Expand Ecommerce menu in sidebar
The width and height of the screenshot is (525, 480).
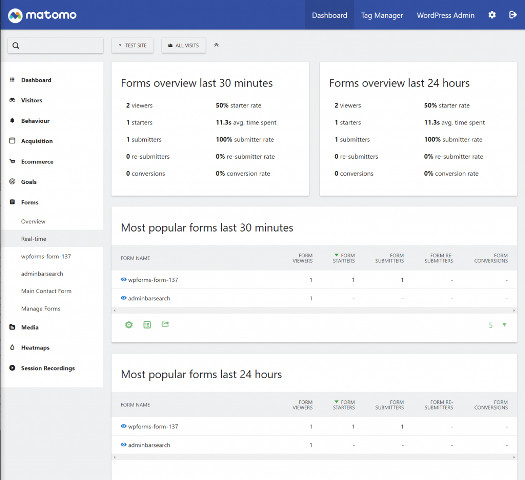pyautogui.click(x=37, y=162)
